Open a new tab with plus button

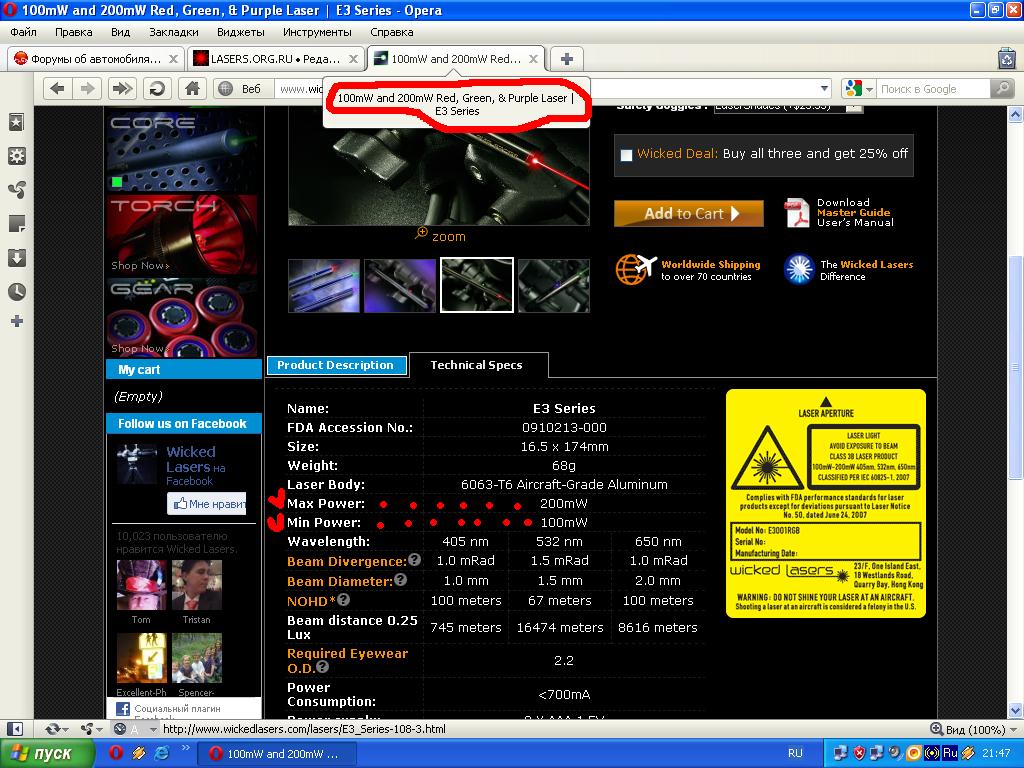click(567, 59)
